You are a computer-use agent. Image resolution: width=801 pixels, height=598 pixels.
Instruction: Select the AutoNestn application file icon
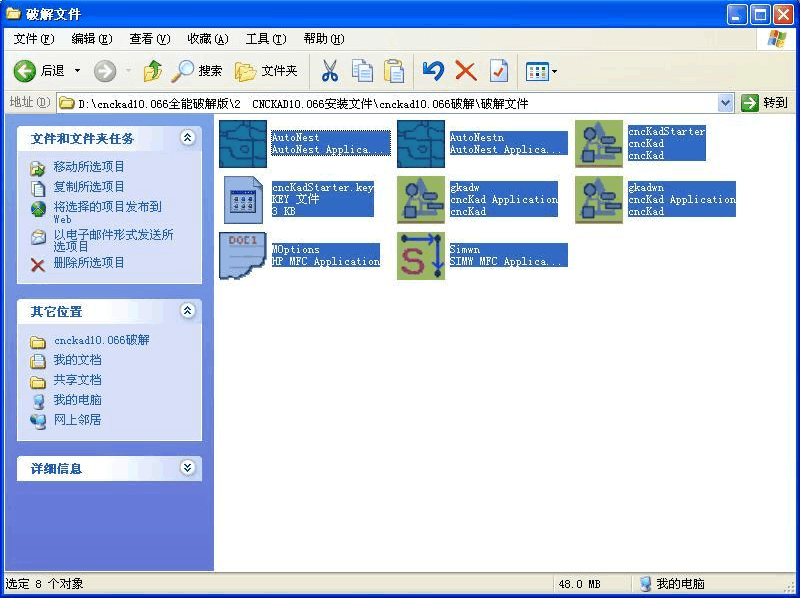(x=421, y=144)
